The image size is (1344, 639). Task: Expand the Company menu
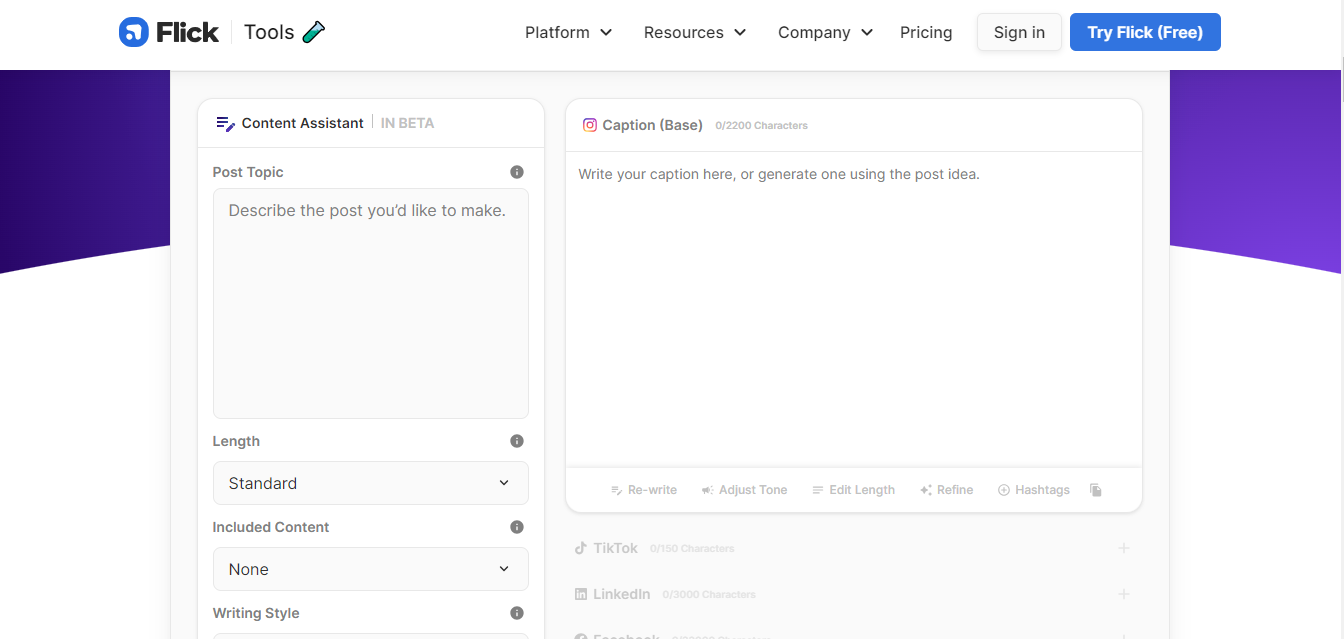point(826,32)
